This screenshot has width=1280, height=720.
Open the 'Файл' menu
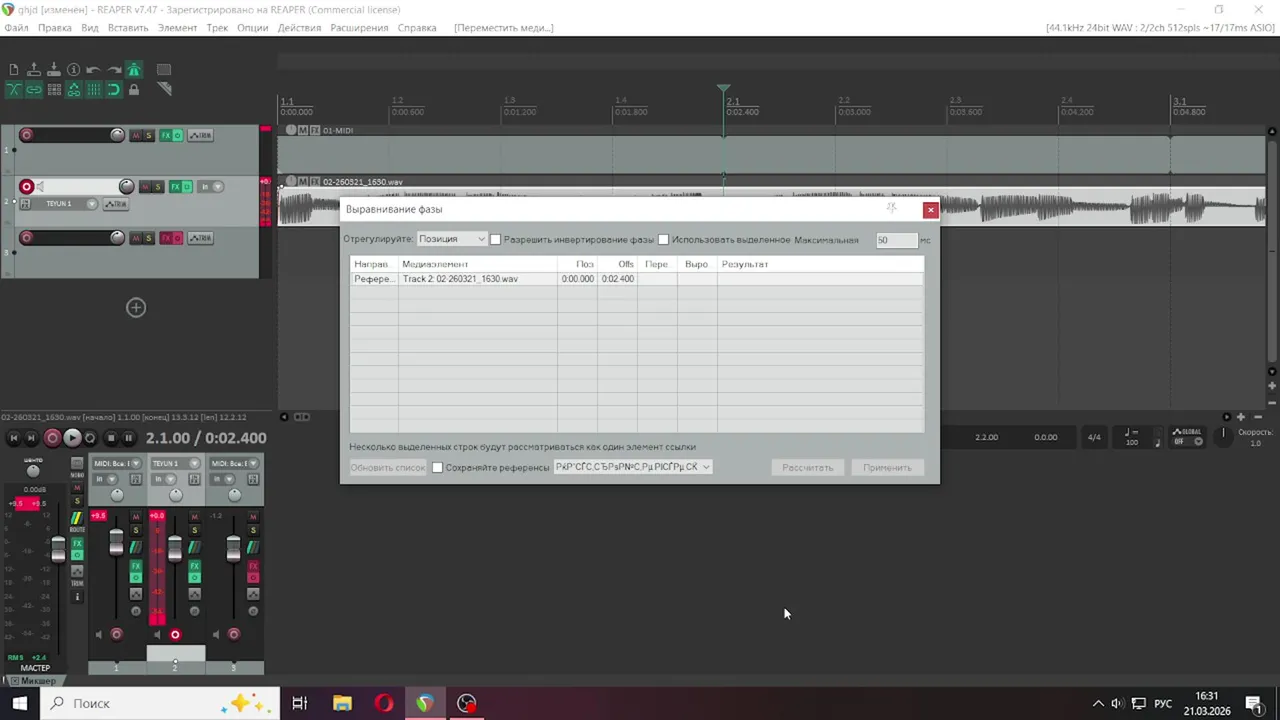point(16,28)
